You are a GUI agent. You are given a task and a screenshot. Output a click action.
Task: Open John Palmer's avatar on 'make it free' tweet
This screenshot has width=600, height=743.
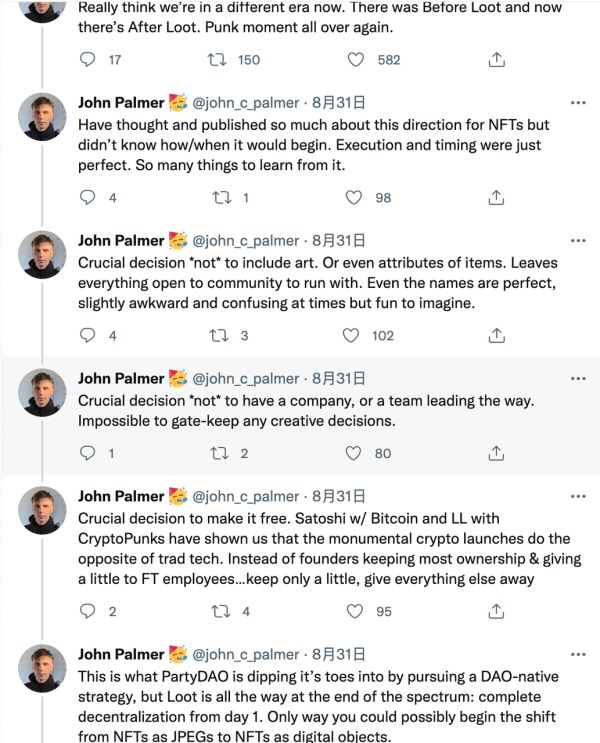tap(43, 510)
